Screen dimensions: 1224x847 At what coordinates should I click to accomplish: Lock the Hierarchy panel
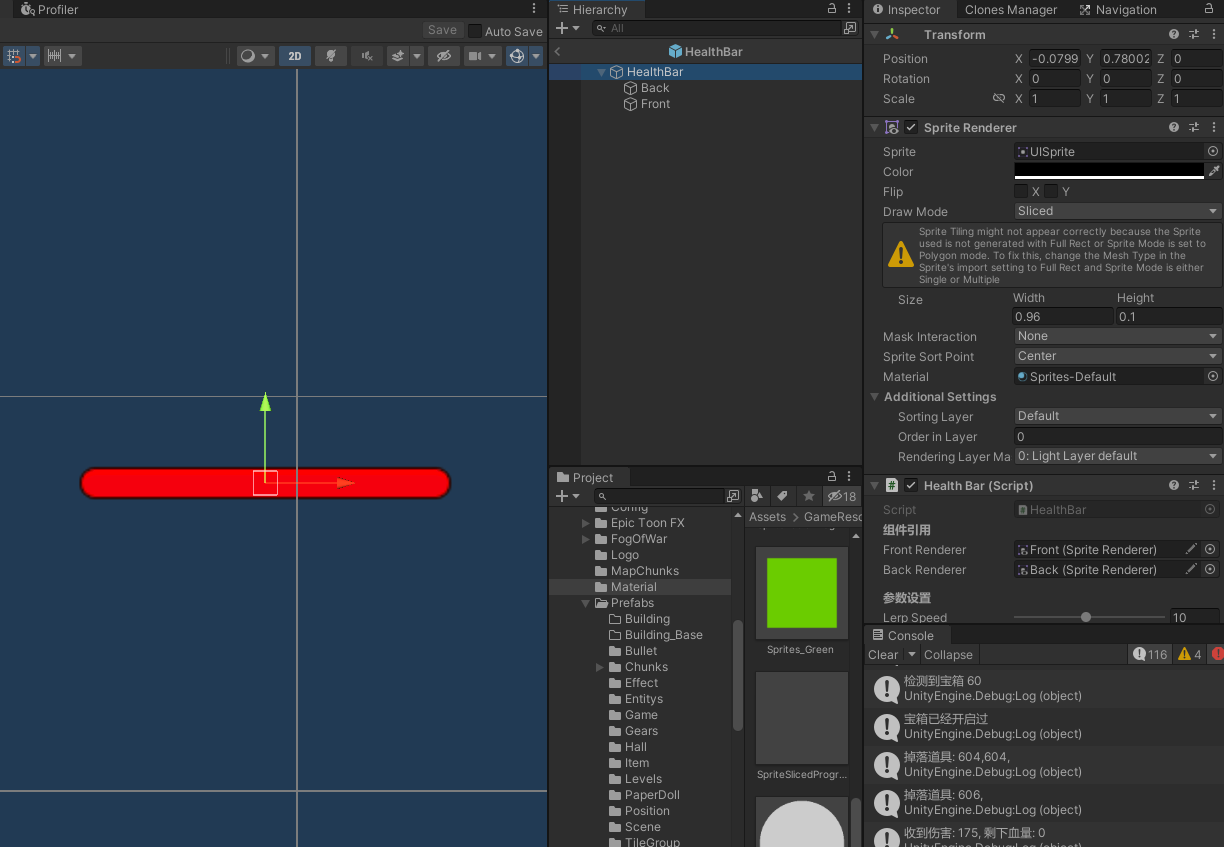(831, 9)
